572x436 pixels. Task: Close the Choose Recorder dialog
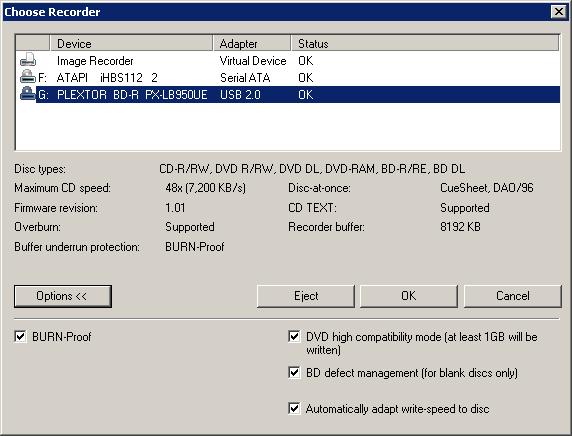(x=559, y=12)
